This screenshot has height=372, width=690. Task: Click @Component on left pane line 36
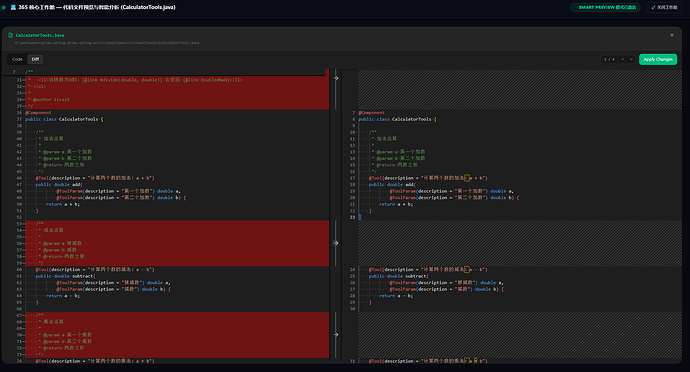pyautogui.click(x=38, y=113)
